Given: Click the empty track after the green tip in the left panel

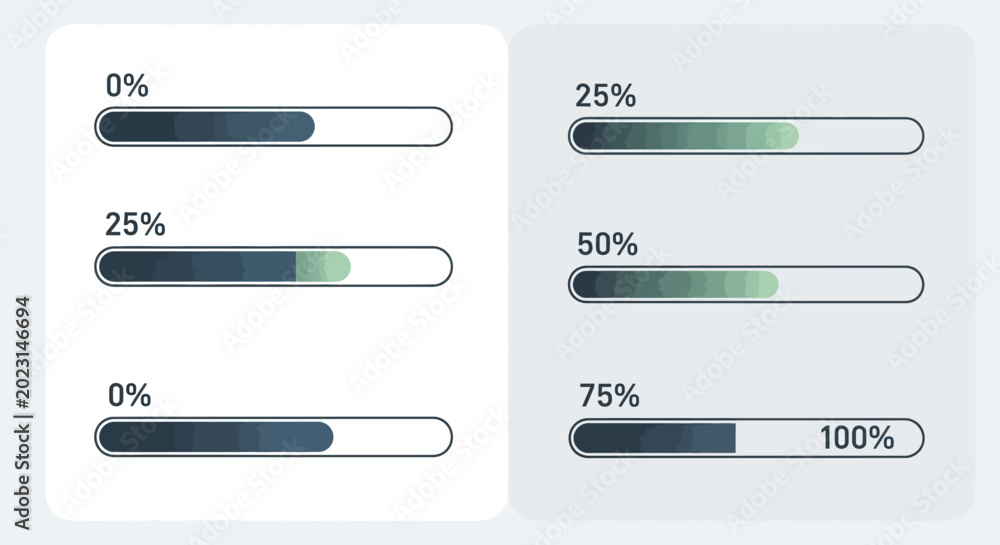Looking at the screenshot, I should pyautogui.click(x=399, y=266).
